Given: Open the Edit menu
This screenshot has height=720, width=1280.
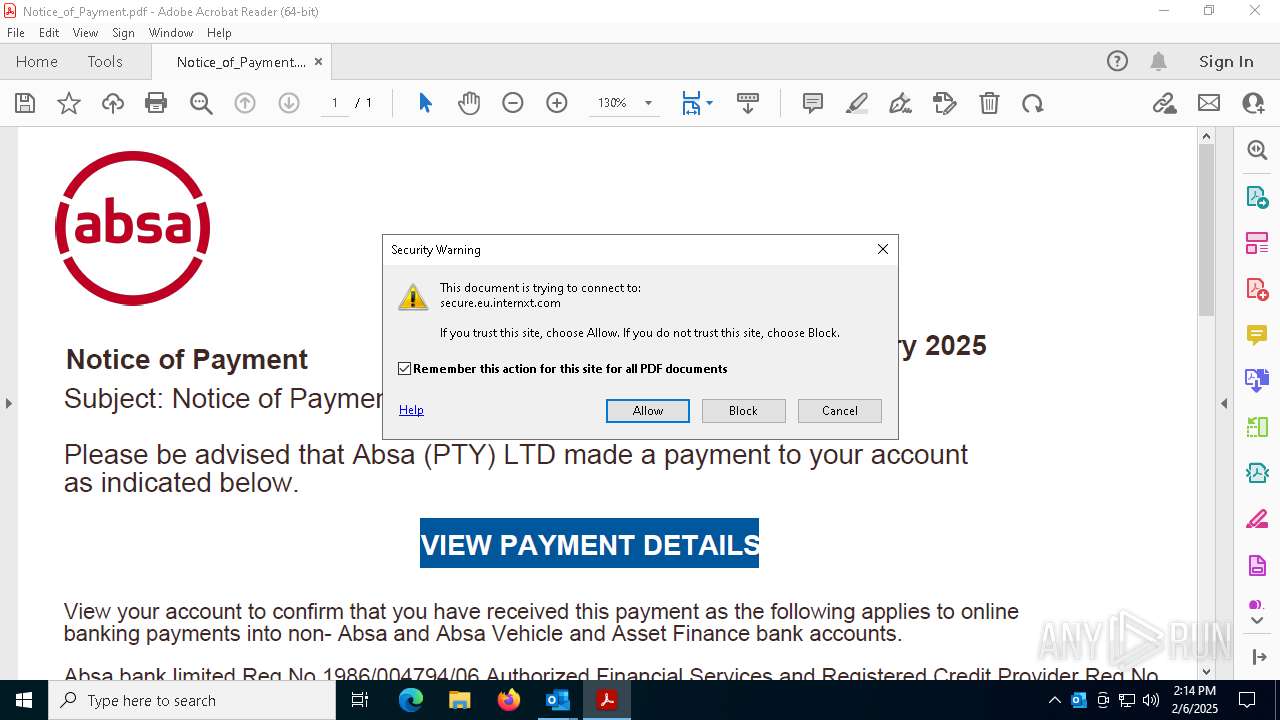Looking at the screenshot, I should click(x=49, y=33).
